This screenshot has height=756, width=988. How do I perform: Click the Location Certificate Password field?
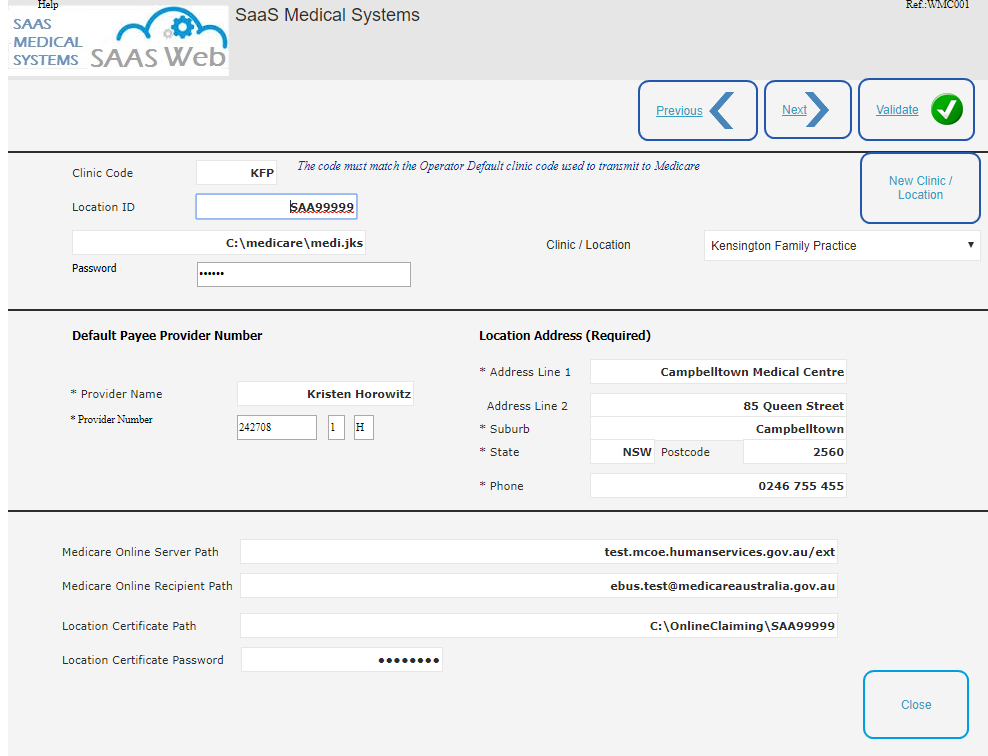[342, 660]
